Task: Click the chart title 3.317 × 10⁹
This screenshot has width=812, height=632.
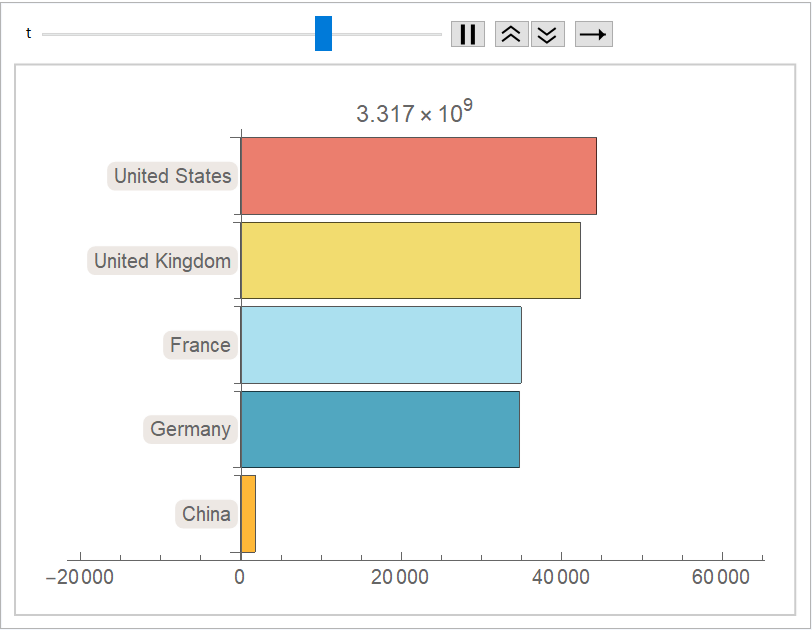Action: click(x=414, y=113)
